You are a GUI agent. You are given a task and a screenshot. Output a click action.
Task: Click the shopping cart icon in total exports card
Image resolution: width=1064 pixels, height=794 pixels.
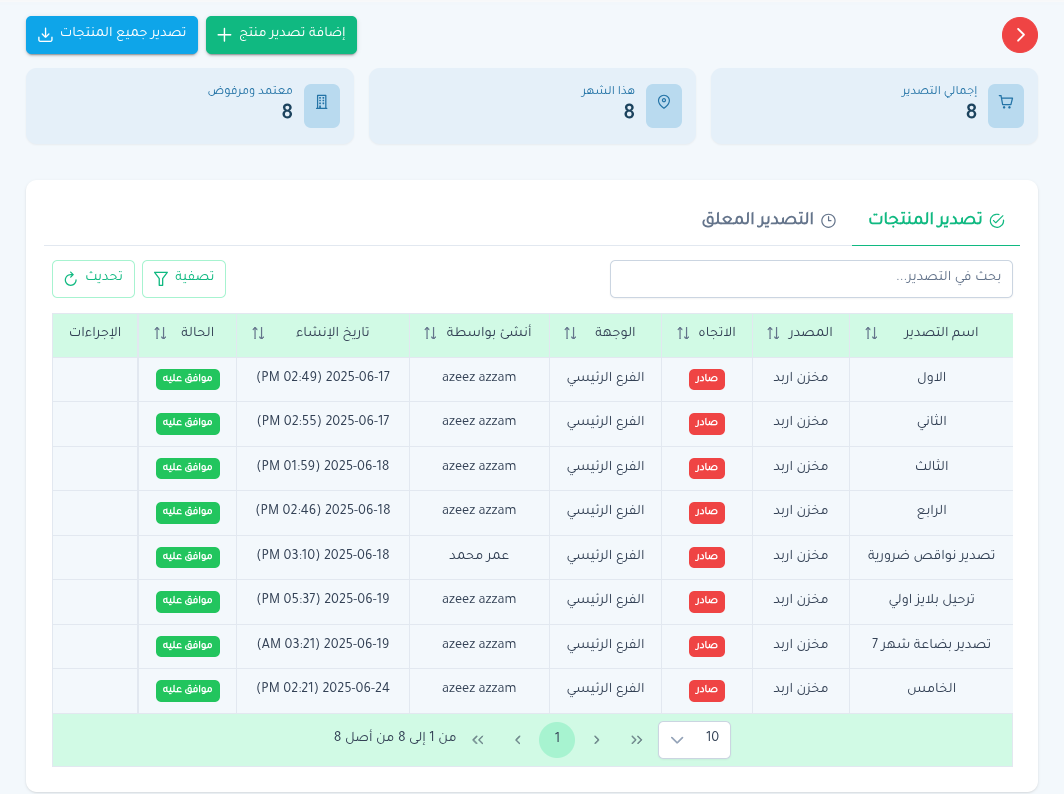1005,106
